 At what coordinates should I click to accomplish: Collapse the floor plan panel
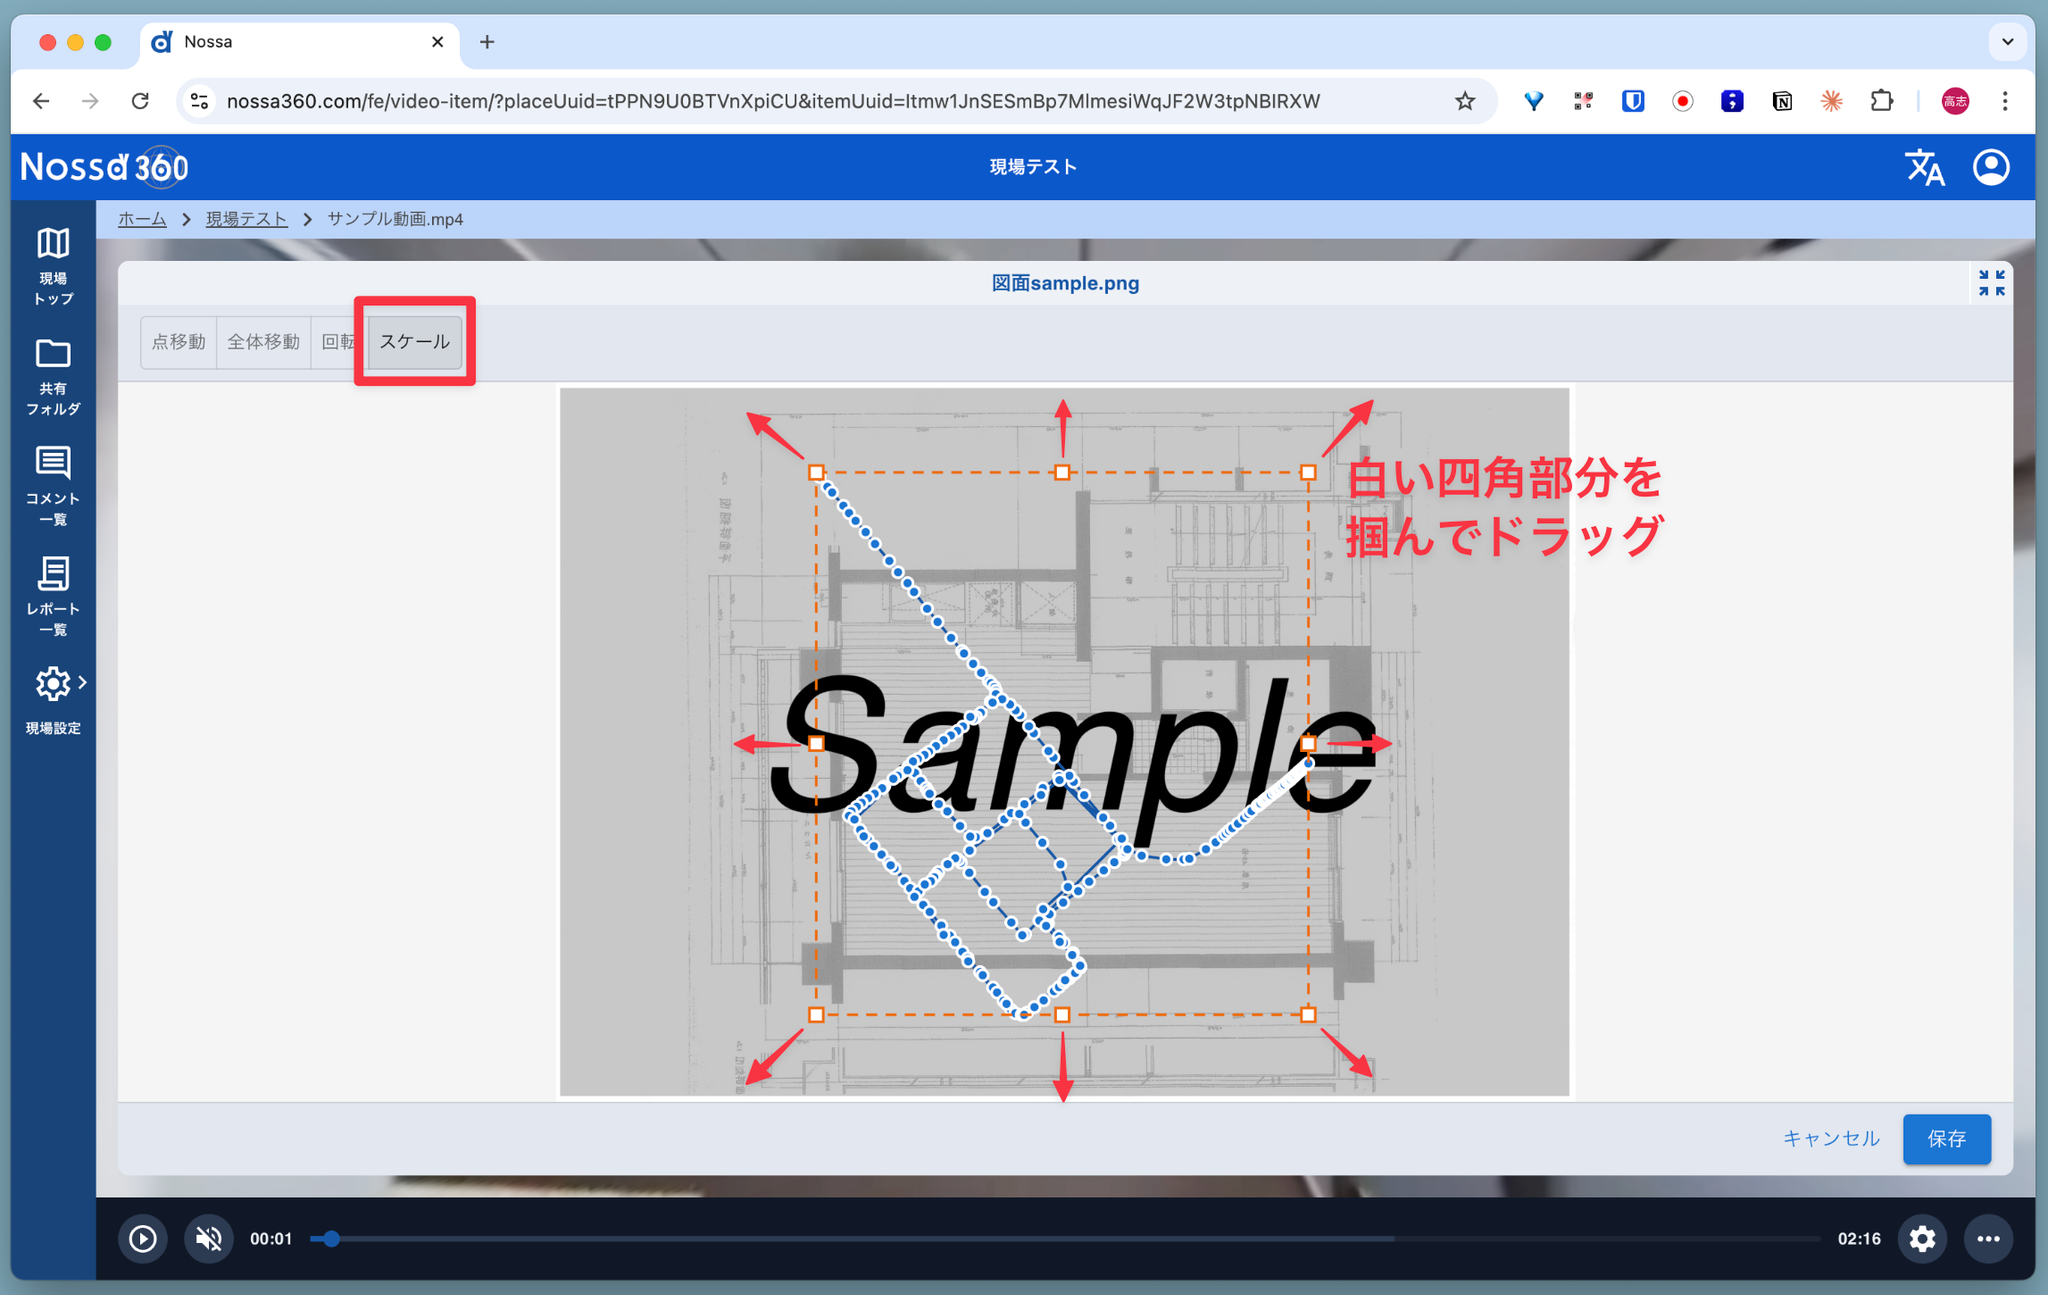(1990, 283)
